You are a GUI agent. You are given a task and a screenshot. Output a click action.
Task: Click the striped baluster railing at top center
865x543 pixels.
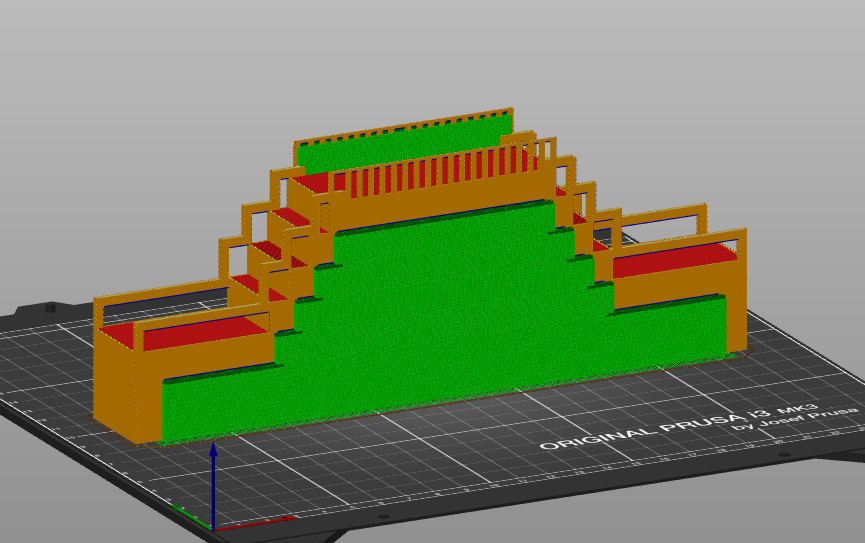click(x=430, y=174)
